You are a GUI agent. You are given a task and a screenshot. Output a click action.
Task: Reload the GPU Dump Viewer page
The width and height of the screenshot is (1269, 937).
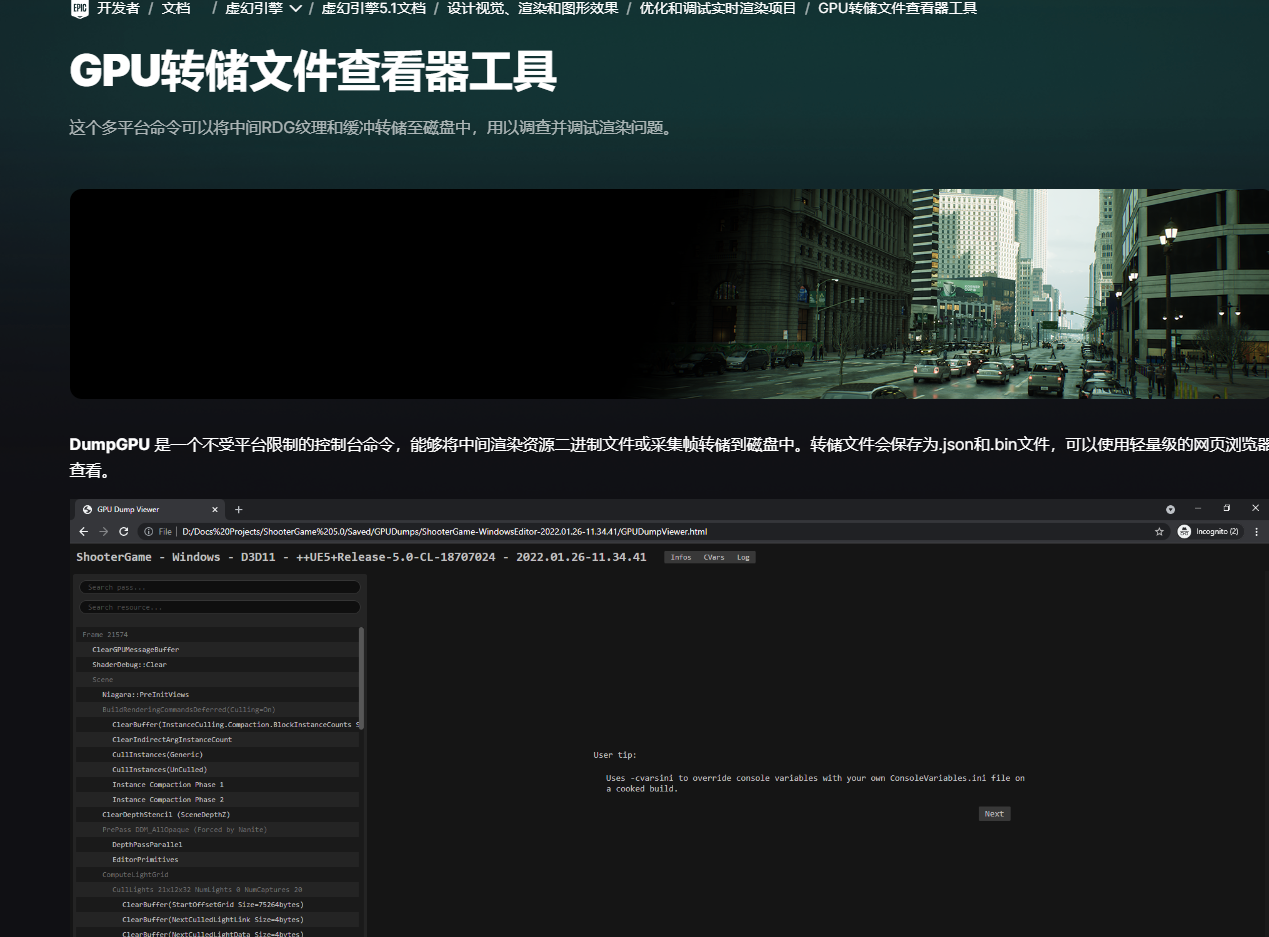point(124,531)
